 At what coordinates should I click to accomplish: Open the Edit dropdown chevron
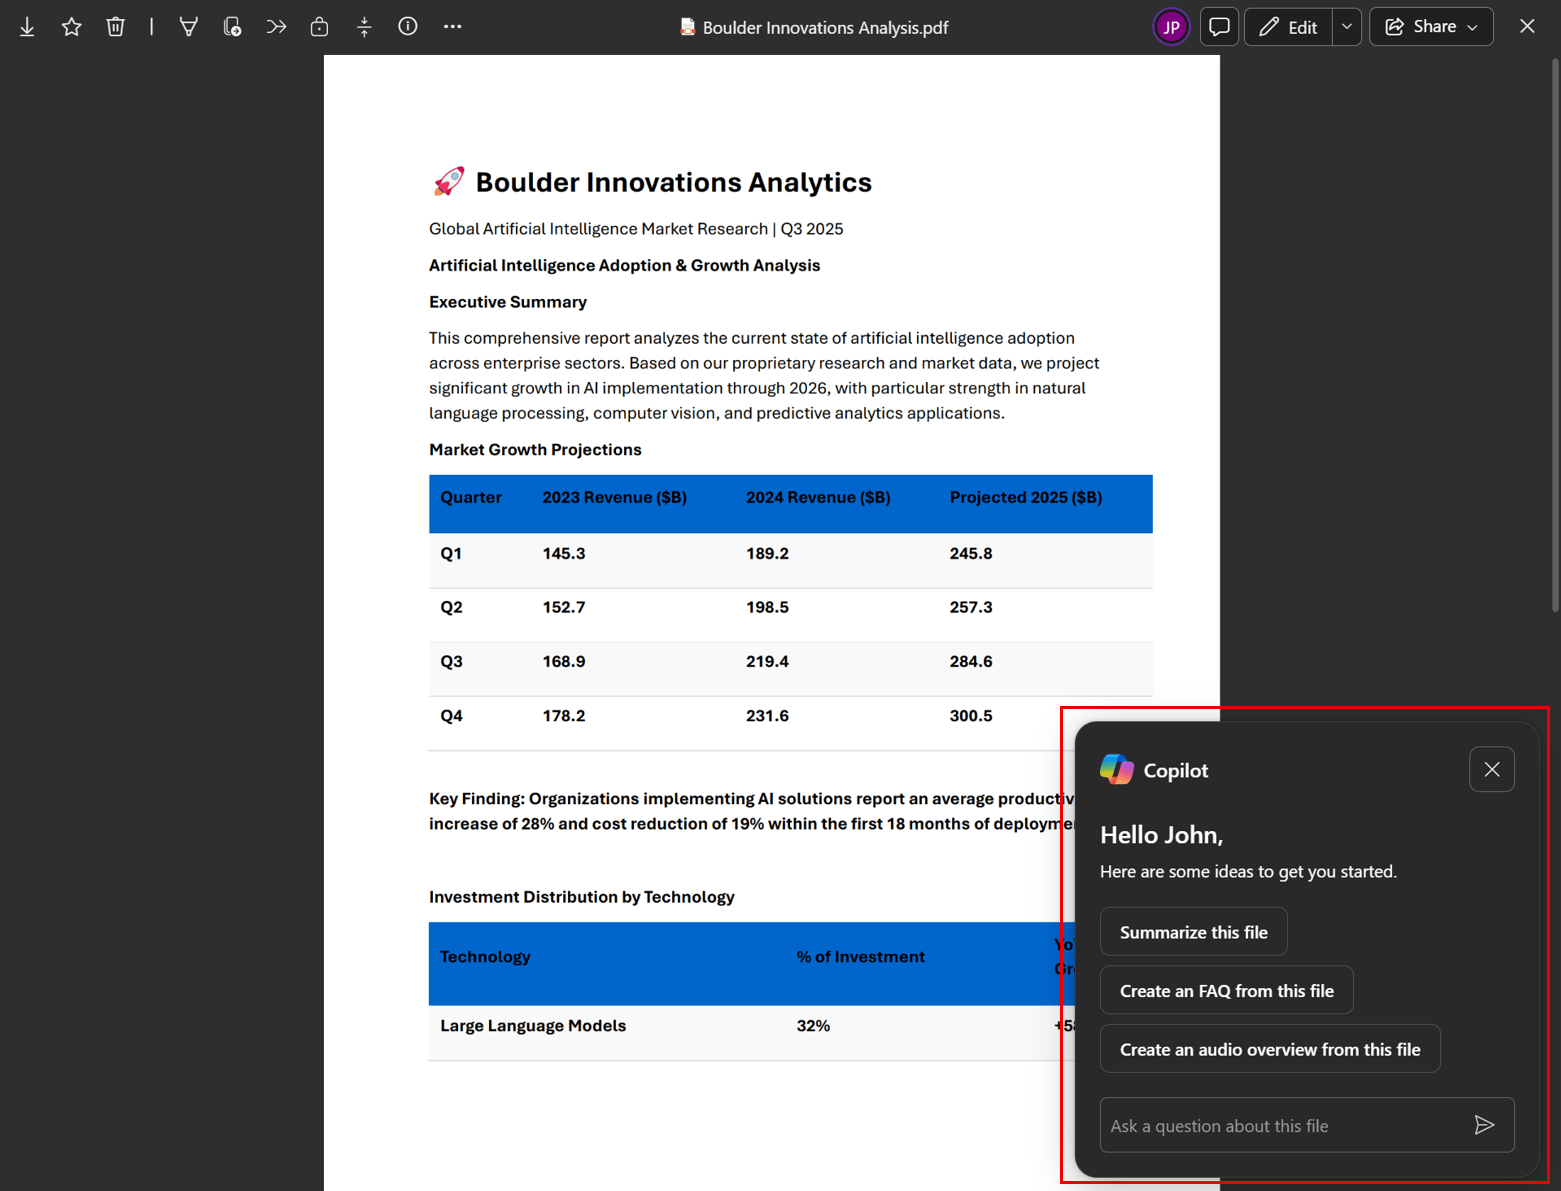click(1346, 26)
